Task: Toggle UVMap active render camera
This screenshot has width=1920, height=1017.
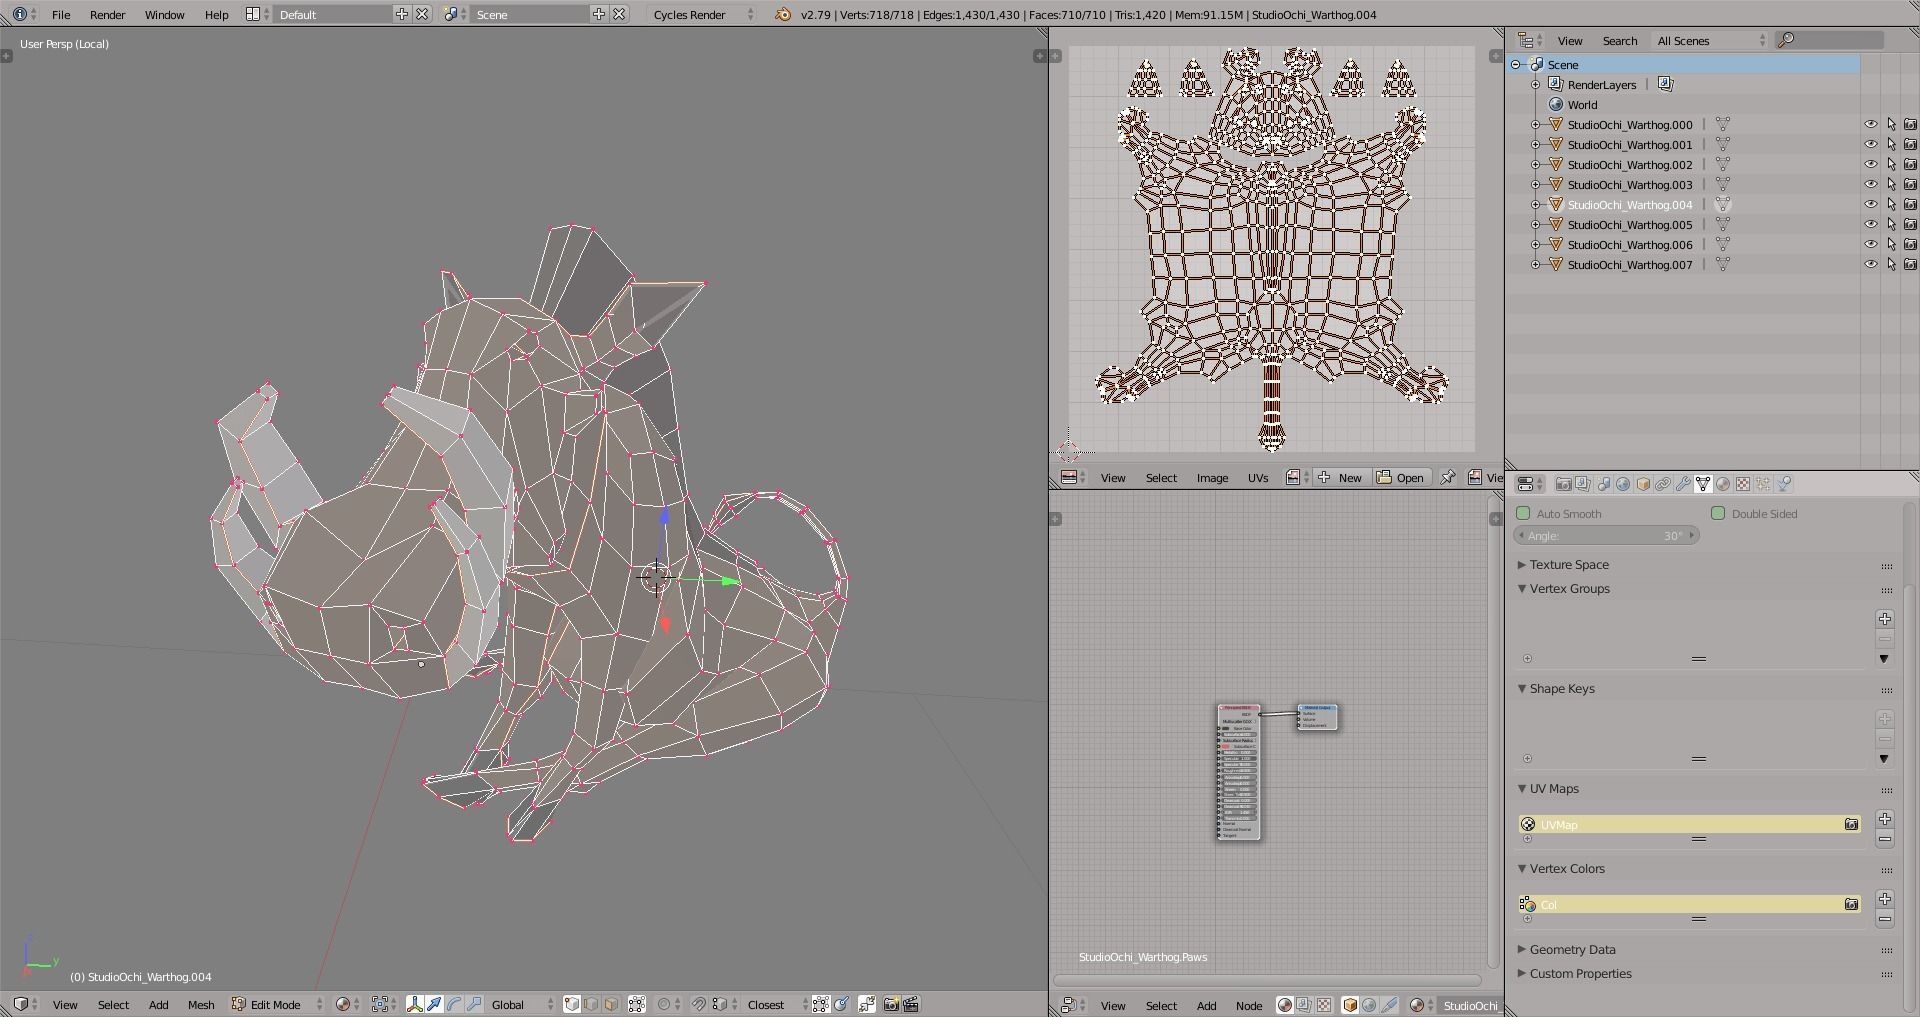Action: coord(1851,825)
